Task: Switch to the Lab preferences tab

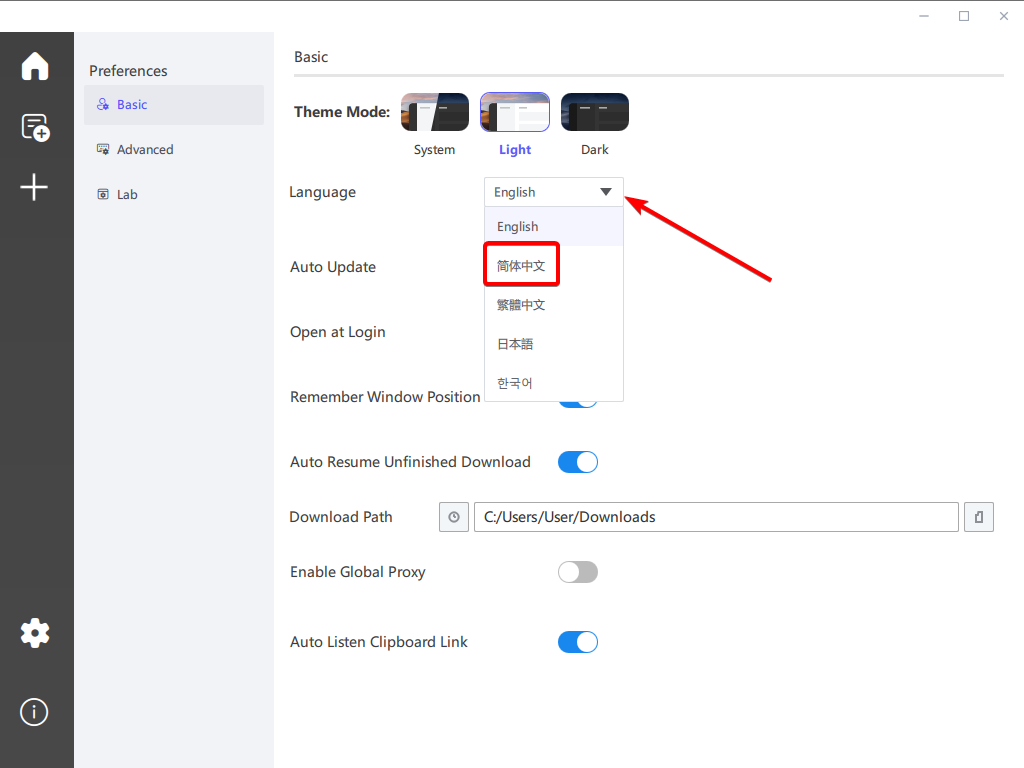Action: tap(127, 195)
